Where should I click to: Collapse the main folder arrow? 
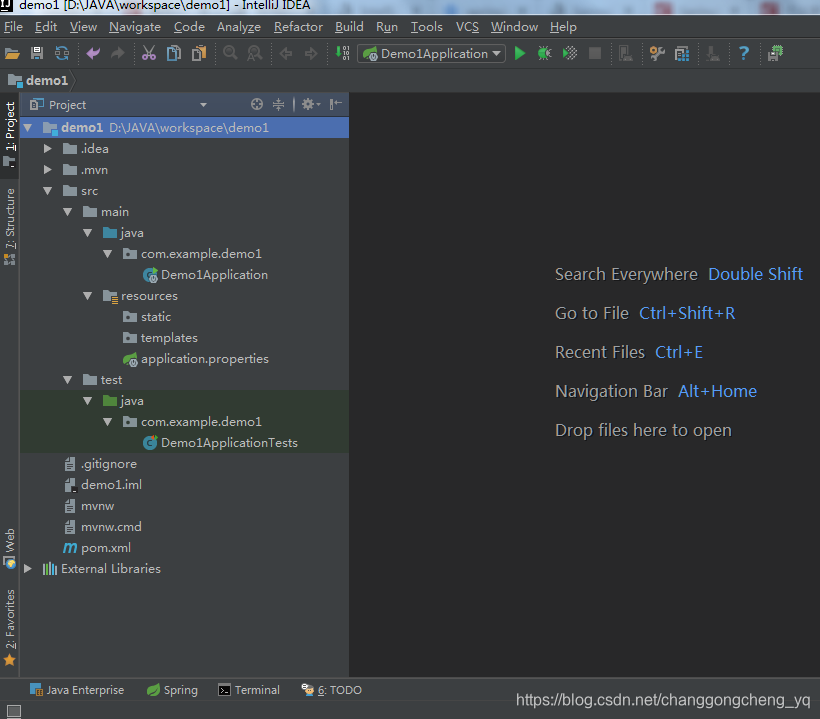tap(67, 212)
